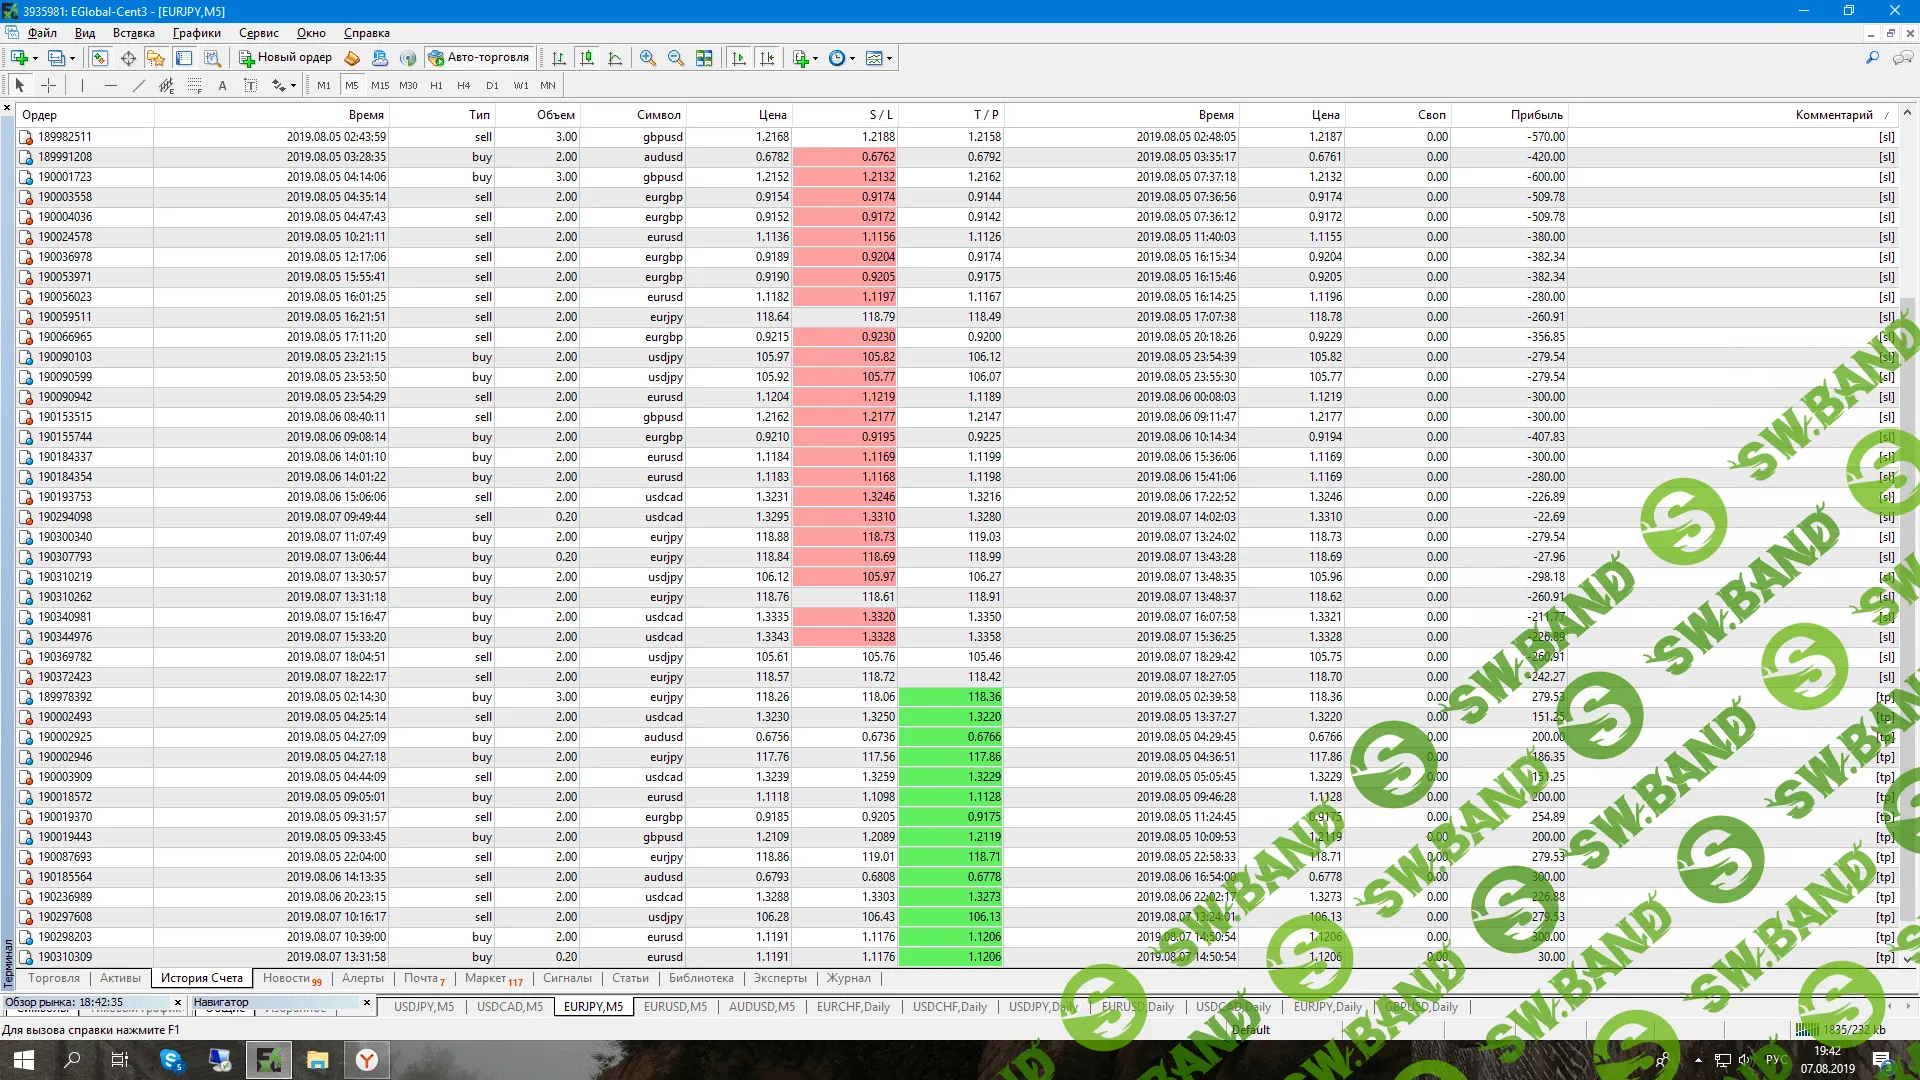Select the H1 timeframe
1920x1080 pixels.
436,86
